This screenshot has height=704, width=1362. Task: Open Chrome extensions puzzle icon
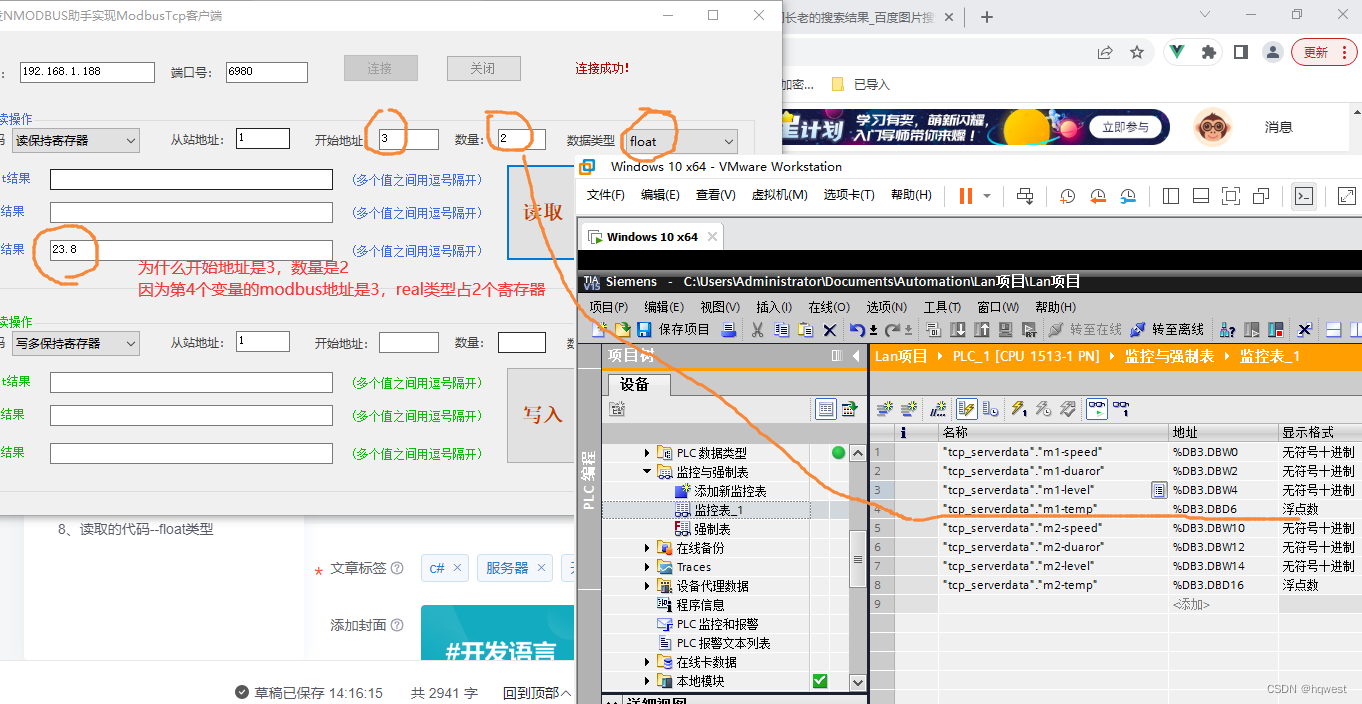point(1209,52)
